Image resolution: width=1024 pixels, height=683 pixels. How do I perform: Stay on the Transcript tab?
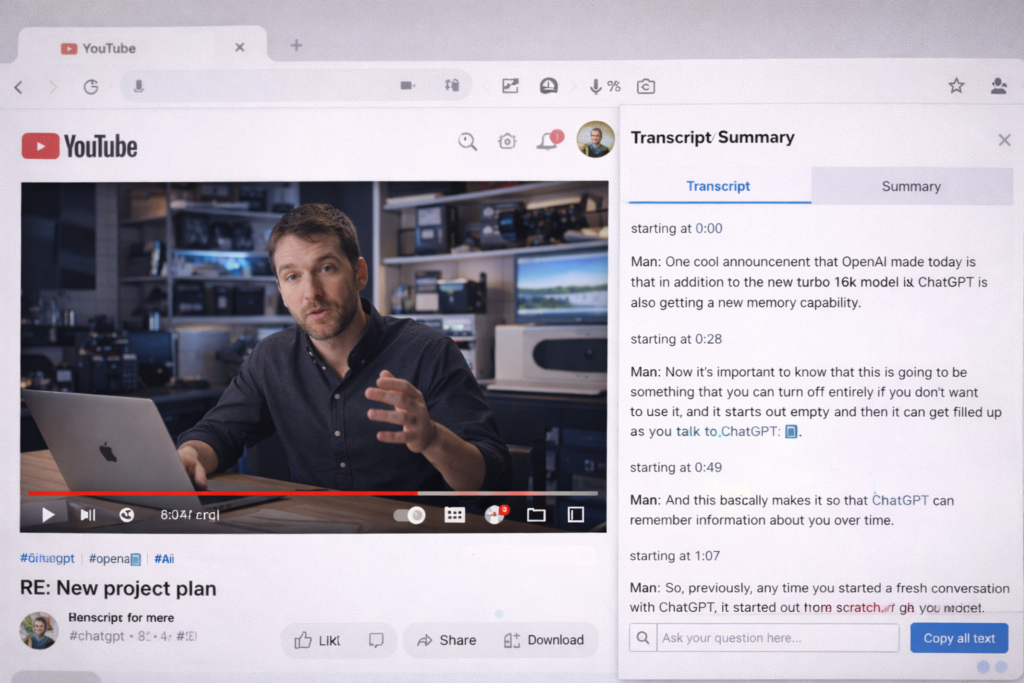pos(718,186)
